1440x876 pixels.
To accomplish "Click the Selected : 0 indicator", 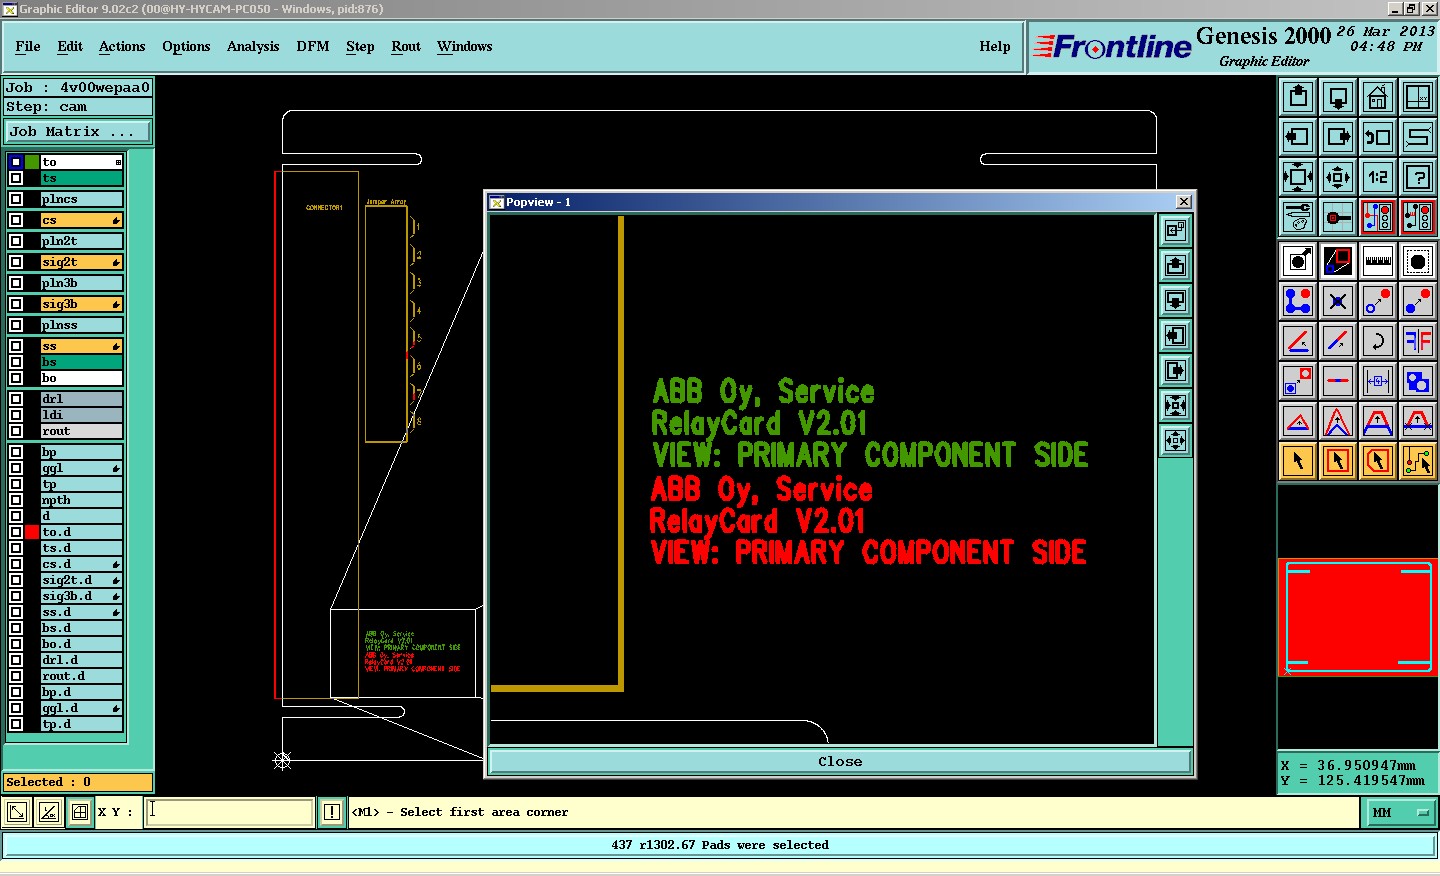I will coord(78,782).
